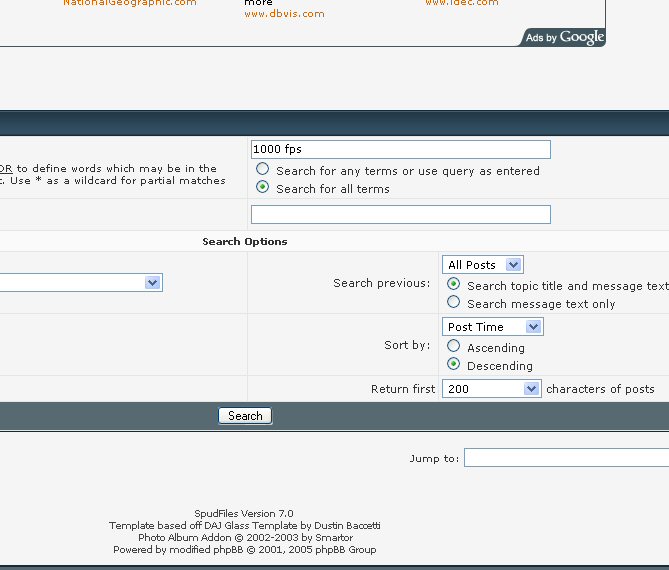Set sort order to Ascending
Viewport: 669px width, 570px height.
coord(455,347)
